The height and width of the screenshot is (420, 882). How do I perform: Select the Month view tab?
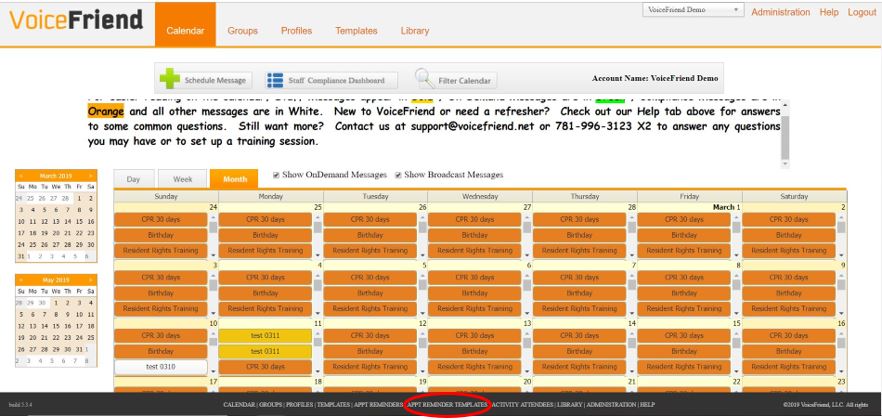pos(235,179)
